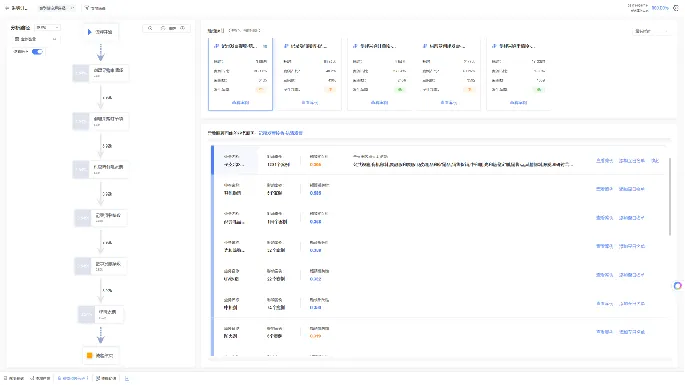Expand the second dropdown with the grid icon

pos(35,39)
